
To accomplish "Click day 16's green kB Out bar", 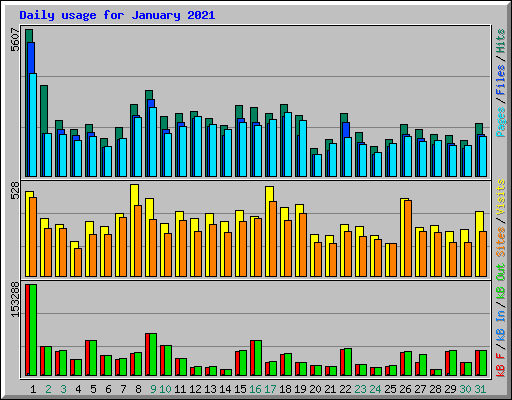I will [258, 358].
